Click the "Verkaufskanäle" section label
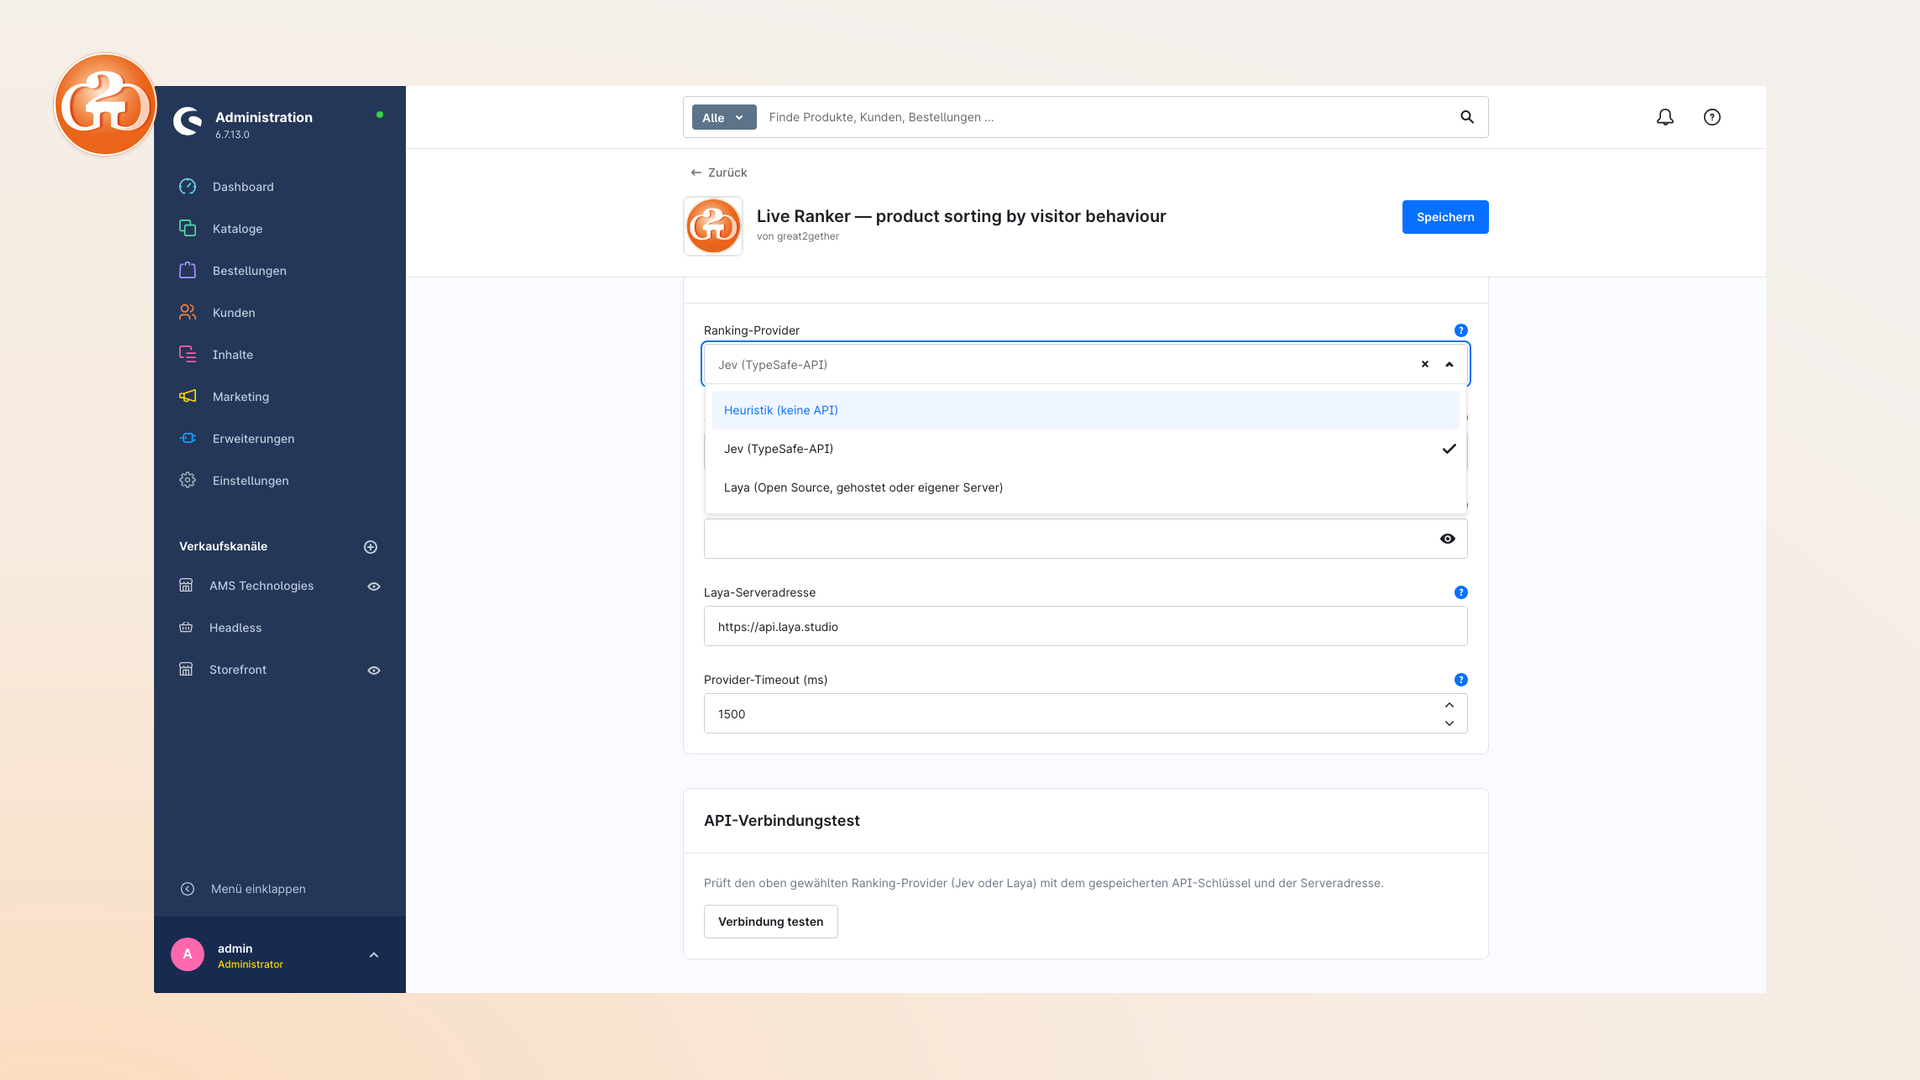 pyautogui.click(x=223, y=547)
